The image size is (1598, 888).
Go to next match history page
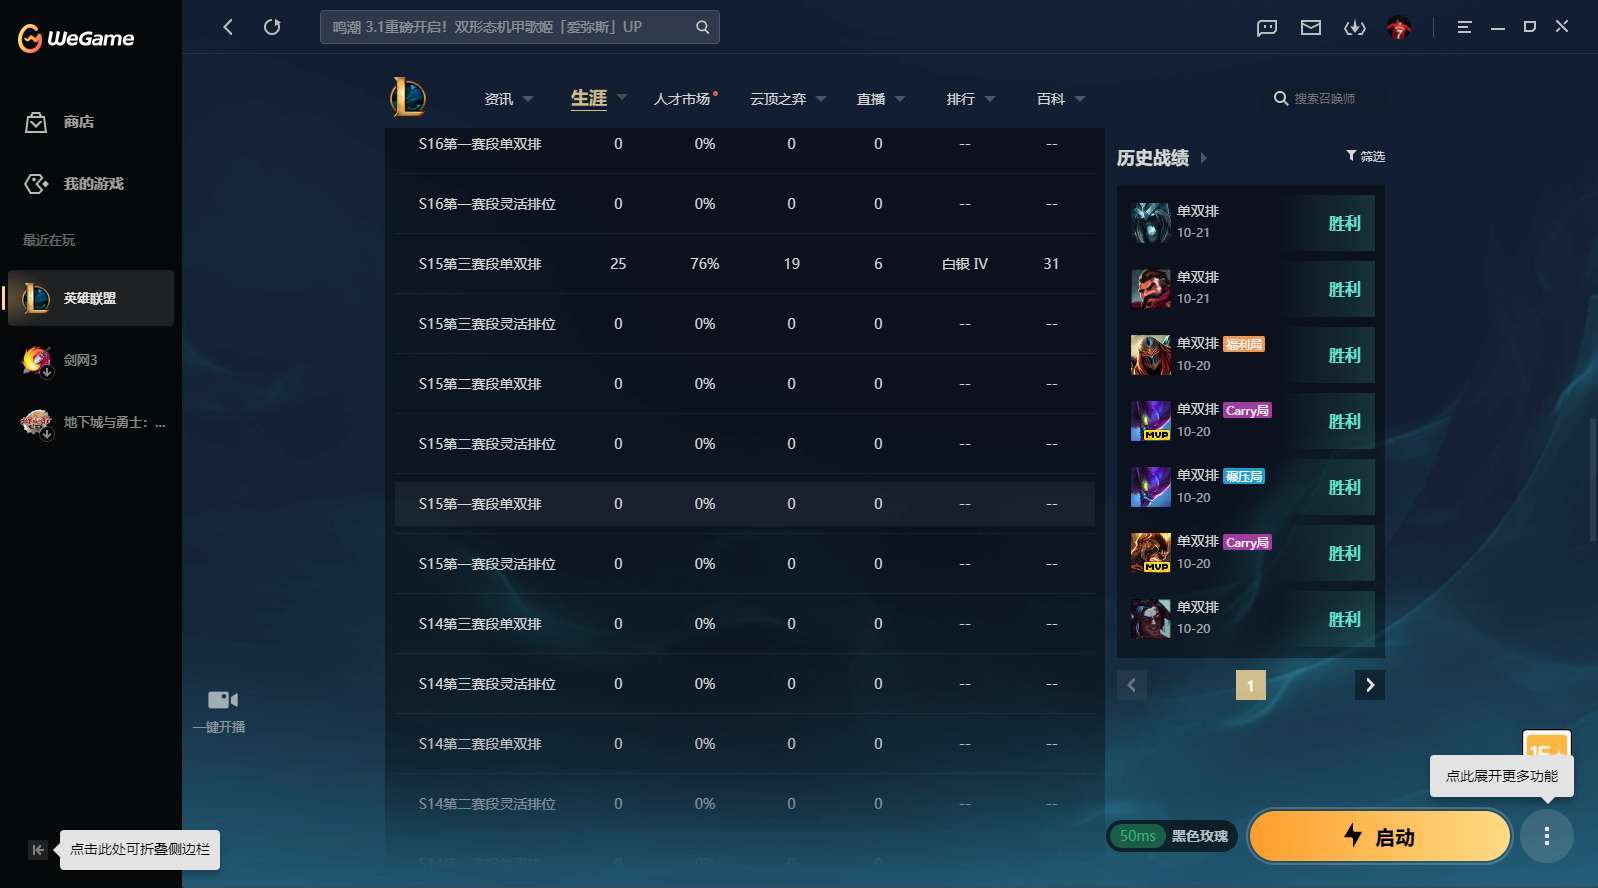[1370, 685]
